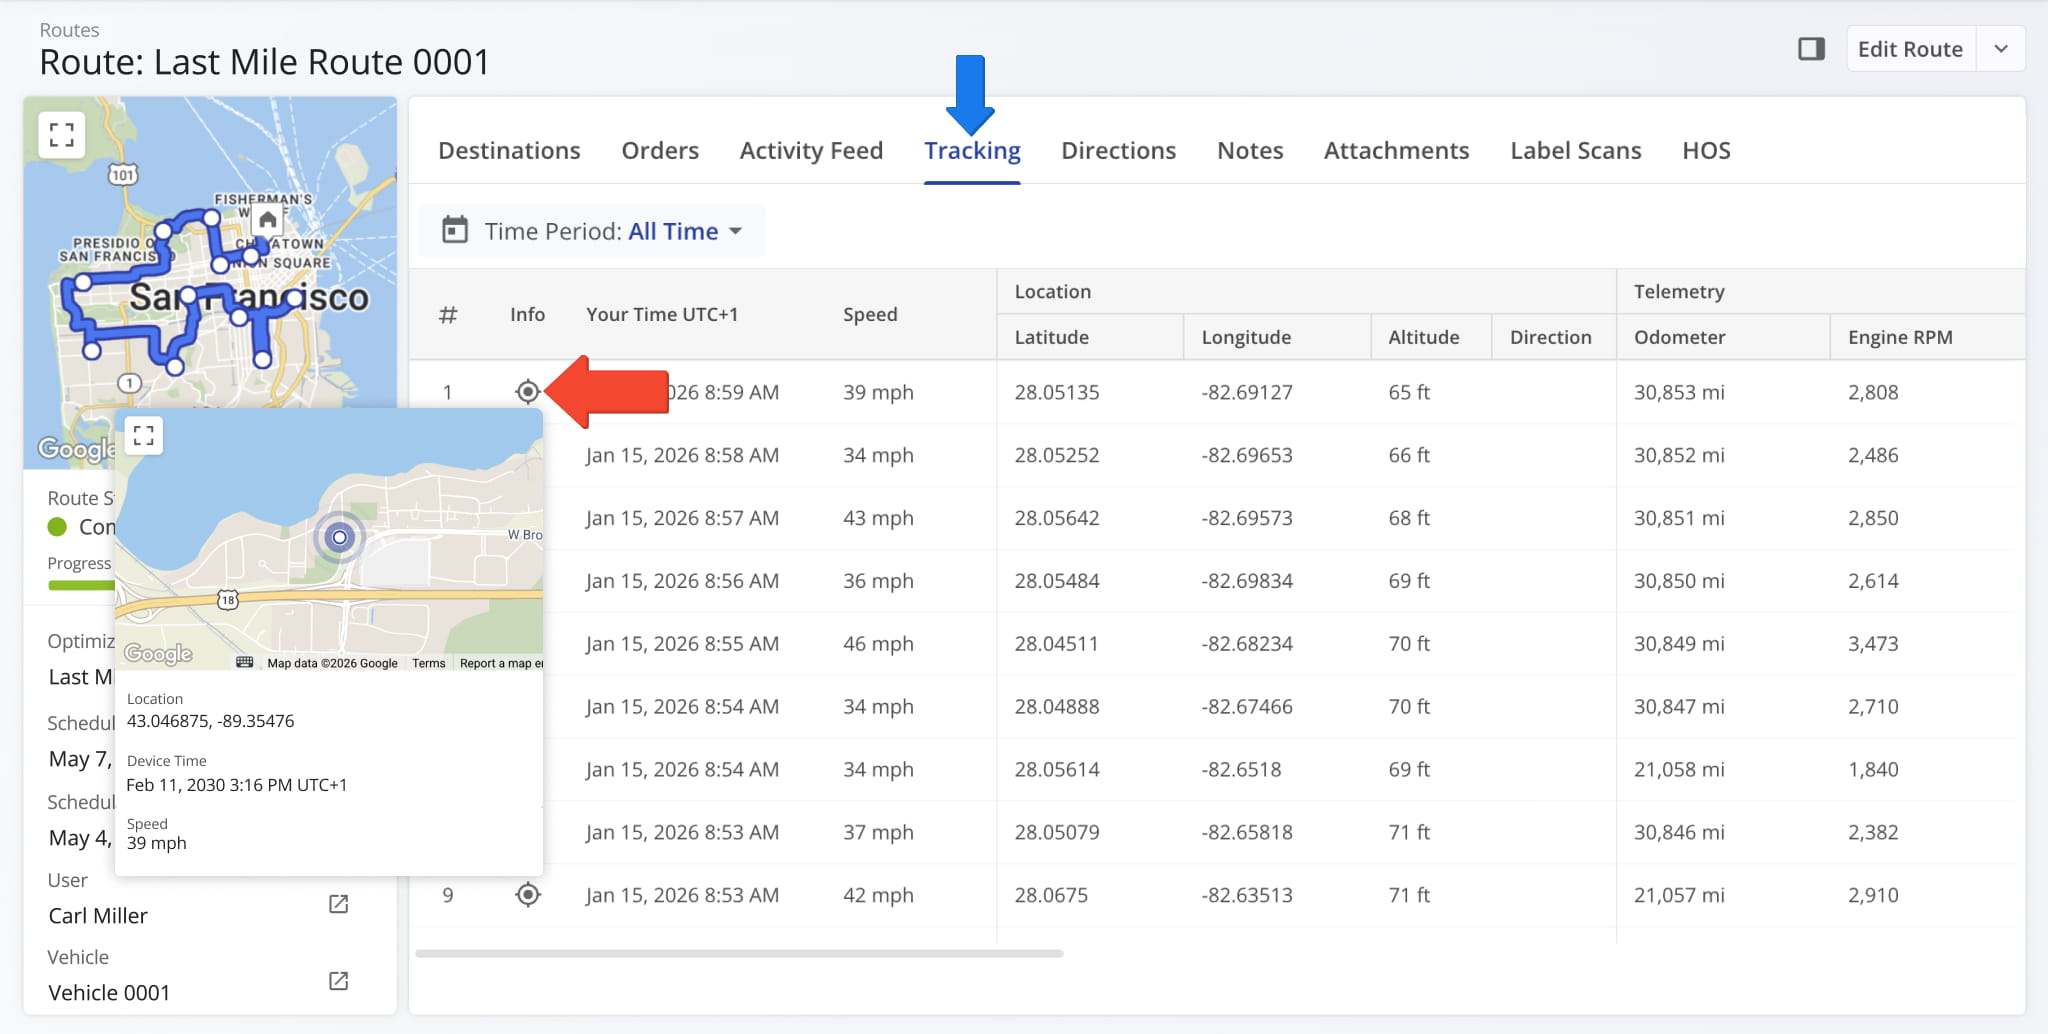Click the horizontal scrollbar under the table
The width and height of the screenshot is (2048, 1034).
738,954
